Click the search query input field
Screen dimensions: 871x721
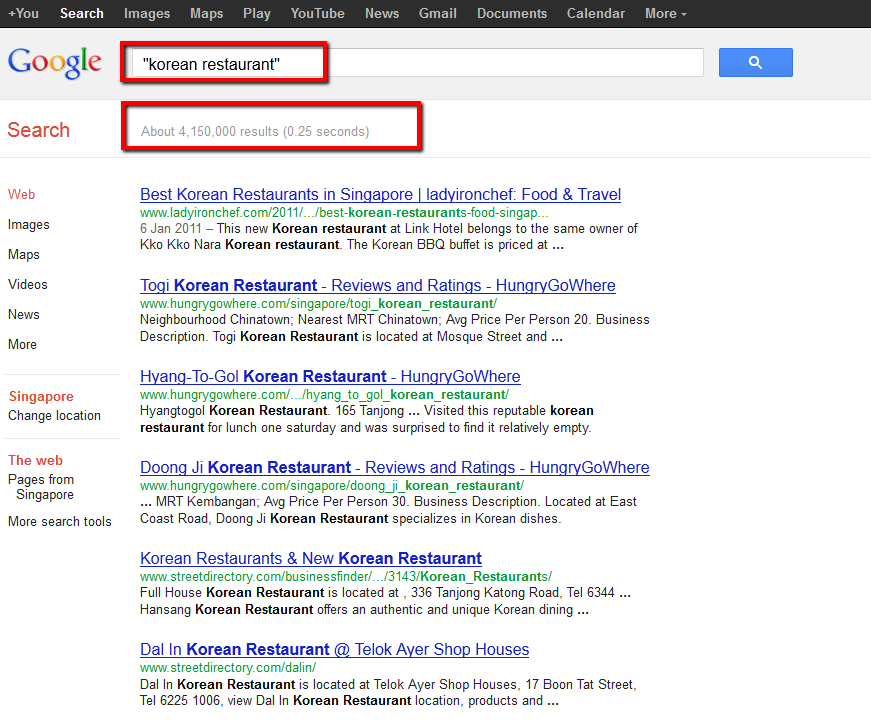418,63
